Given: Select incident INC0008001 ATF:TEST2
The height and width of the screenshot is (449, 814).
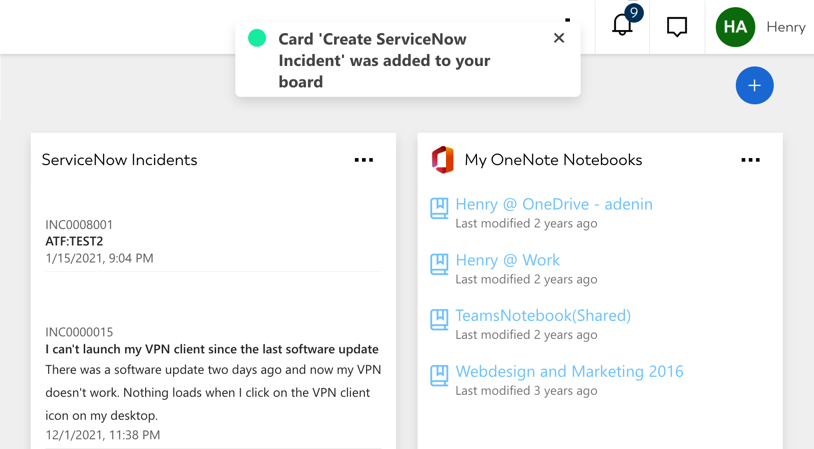Looking at the screenshot, I should [x=74, y=241].
